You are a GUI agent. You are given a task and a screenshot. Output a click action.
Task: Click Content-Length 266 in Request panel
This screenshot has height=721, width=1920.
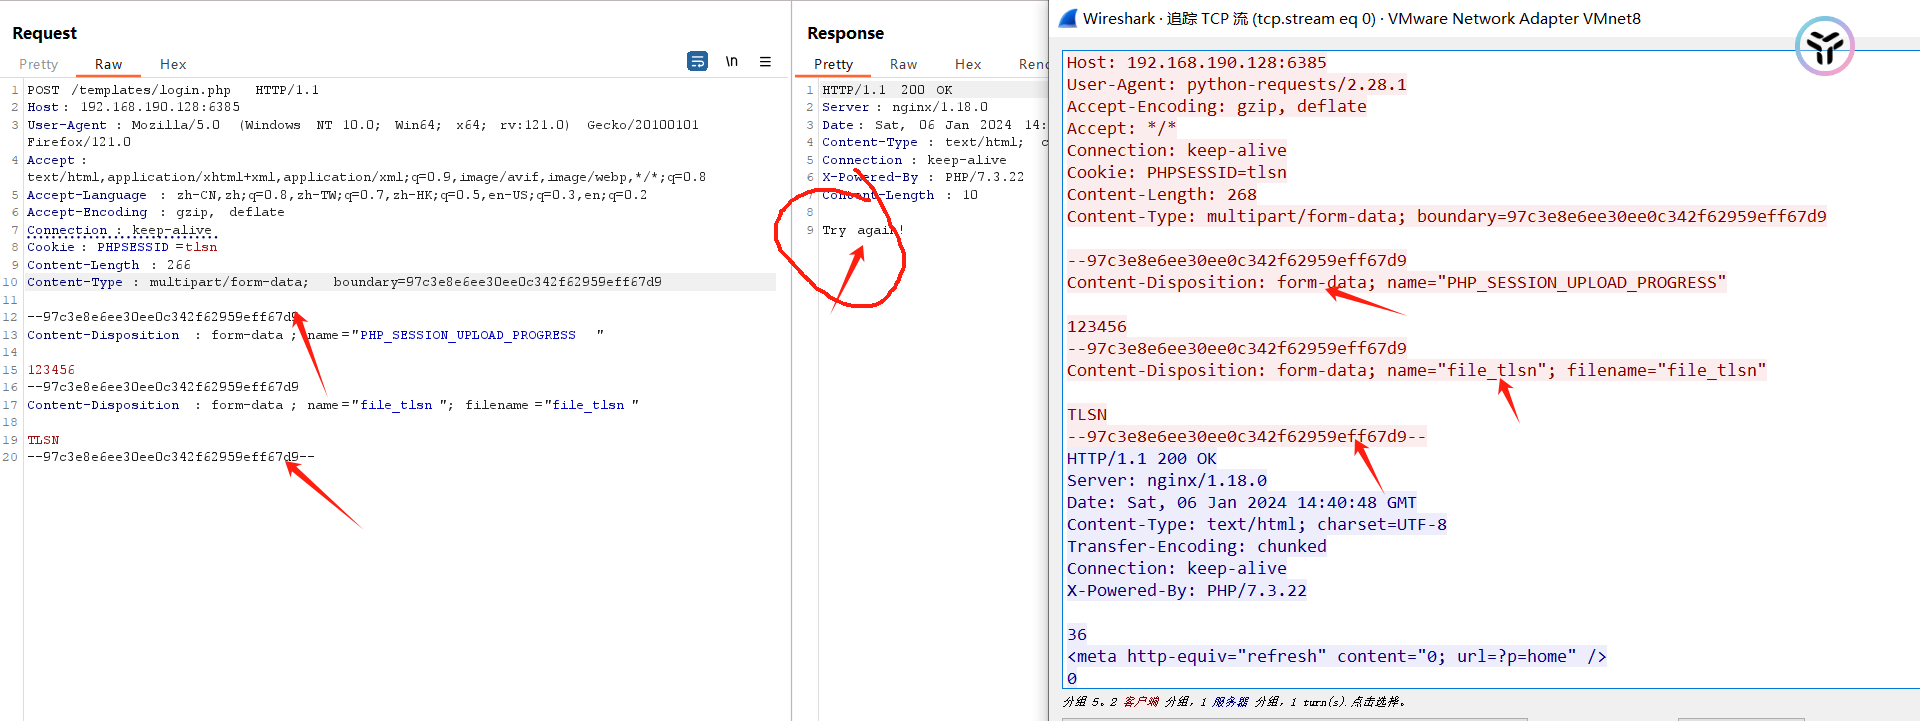109,265
